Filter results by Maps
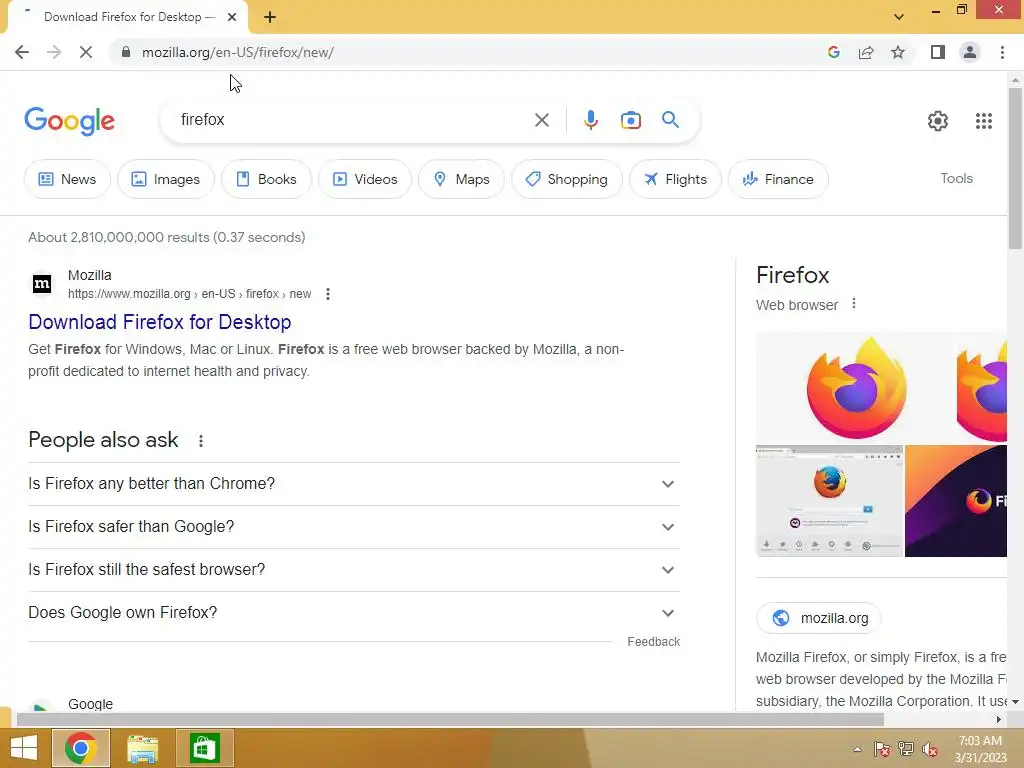Viewport: 1024px width, 768px height. (x=461, y=179)
